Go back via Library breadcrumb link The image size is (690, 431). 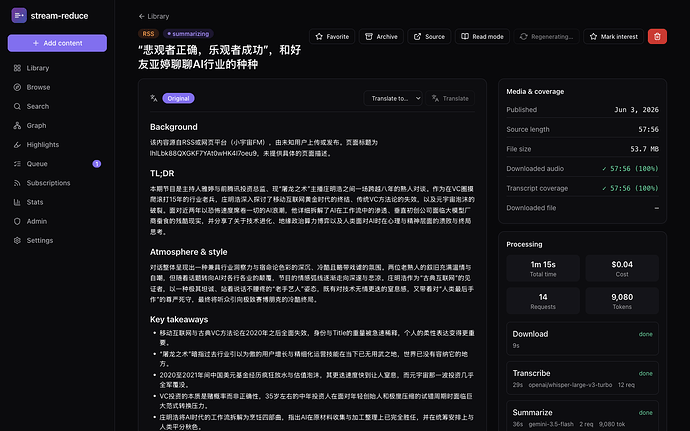(154, 16)
